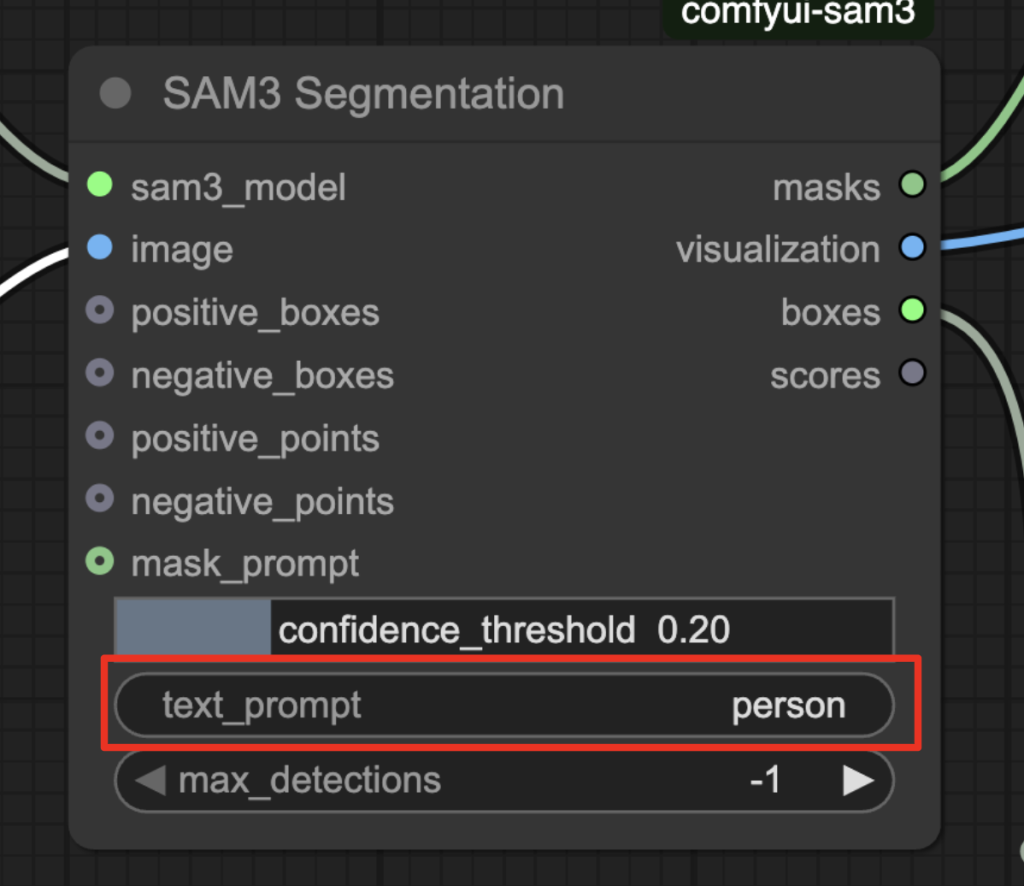Click the masks output socket
This screenshot has height=886, width=1024.
pos(912,185)
